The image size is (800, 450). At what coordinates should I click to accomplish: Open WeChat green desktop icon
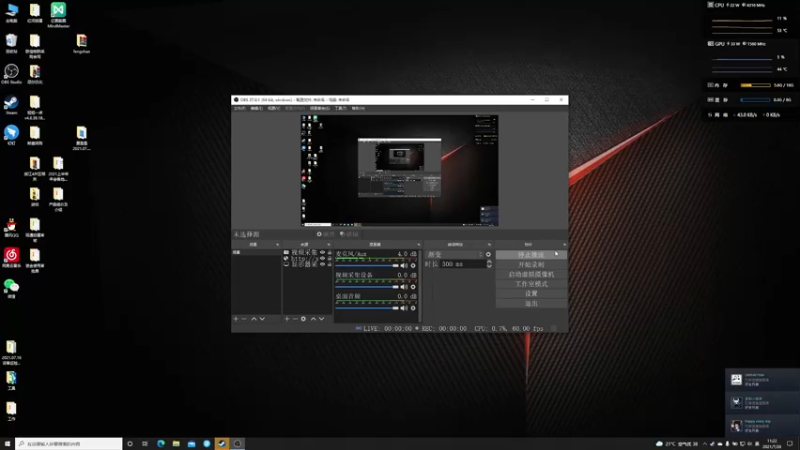coord(11,289)
